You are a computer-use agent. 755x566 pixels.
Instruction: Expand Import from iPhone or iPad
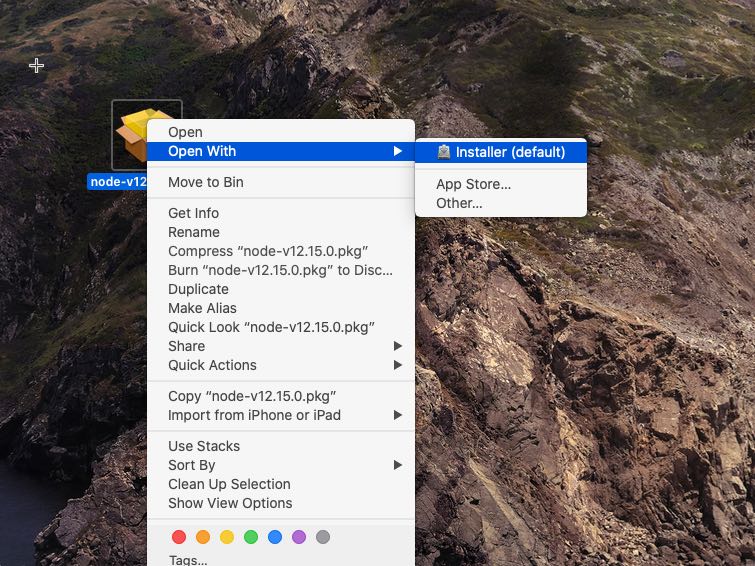point(281,415)
